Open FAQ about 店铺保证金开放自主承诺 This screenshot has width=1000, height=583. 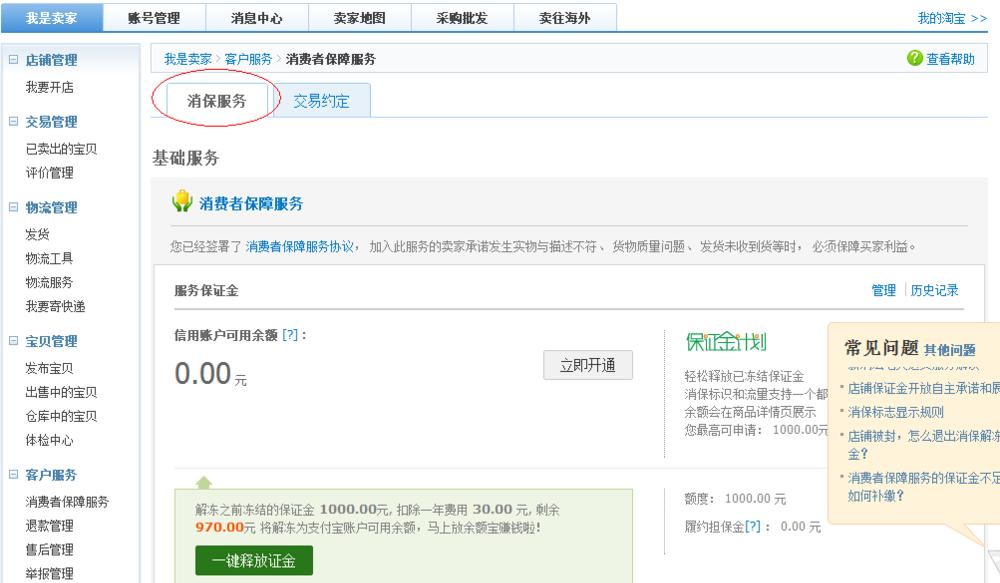click(x=923, y=388)
